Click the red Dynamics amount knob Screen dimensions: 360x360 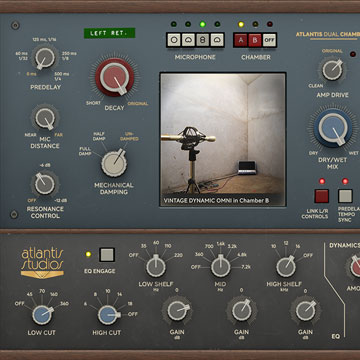click(x=354, y=267)
